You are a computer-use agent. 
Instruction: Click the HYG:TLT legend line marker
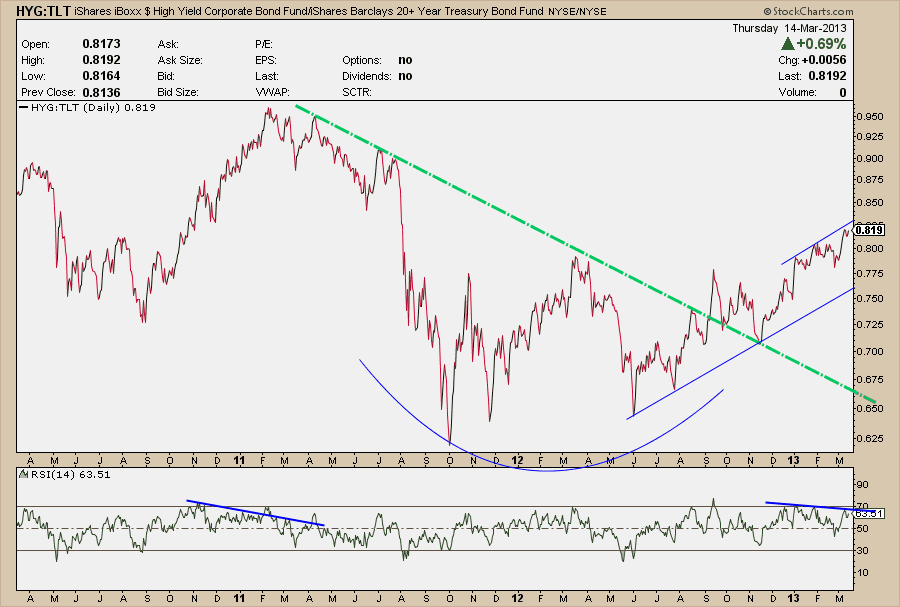pyautogui.click(x=22, y=107)
